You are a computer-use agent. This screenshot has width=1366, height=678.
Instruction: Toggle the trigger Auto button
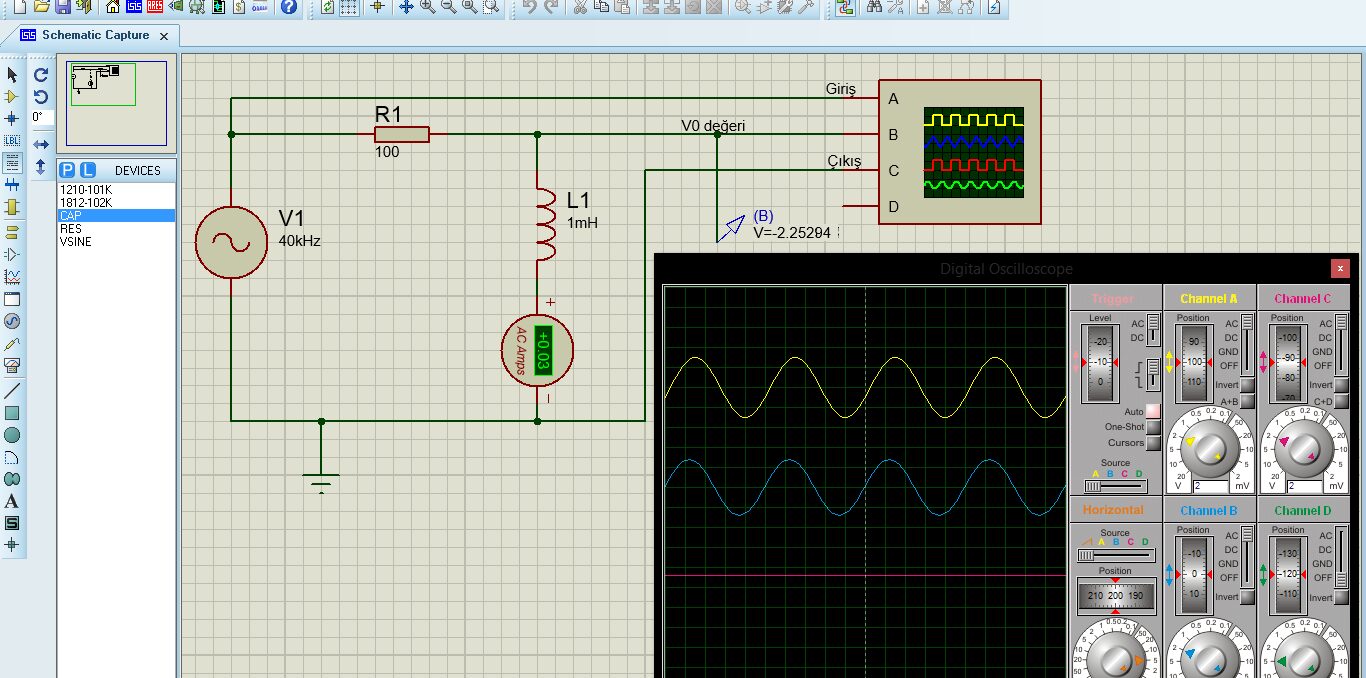click(x=1153, y=410)
